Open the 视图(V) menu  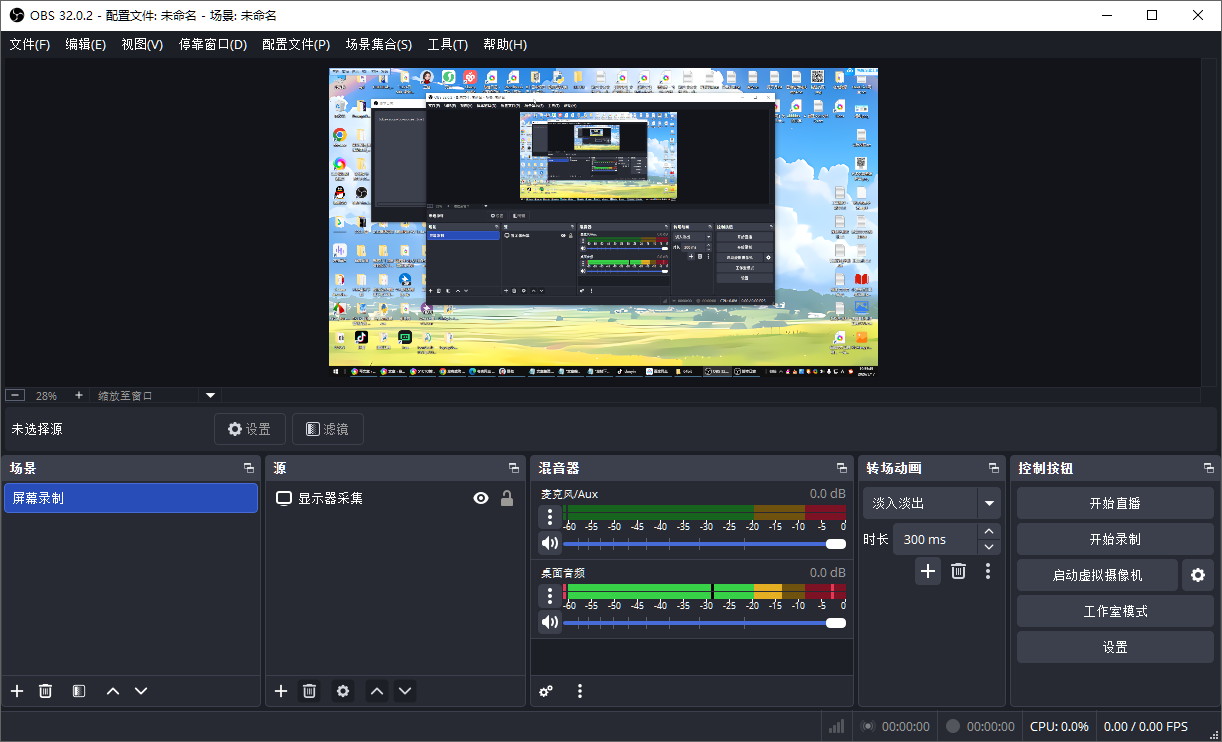pyautogui.click(x=142, y=44)
